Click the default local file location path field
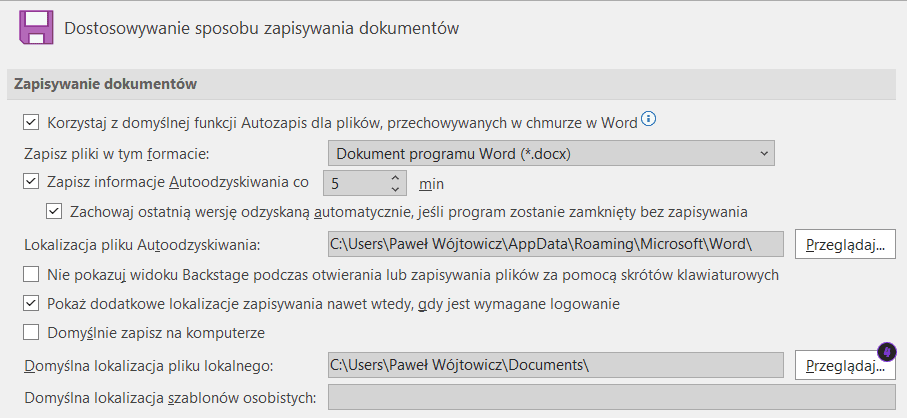The height and width of the screenshot is (418, 907). (555, 365)
